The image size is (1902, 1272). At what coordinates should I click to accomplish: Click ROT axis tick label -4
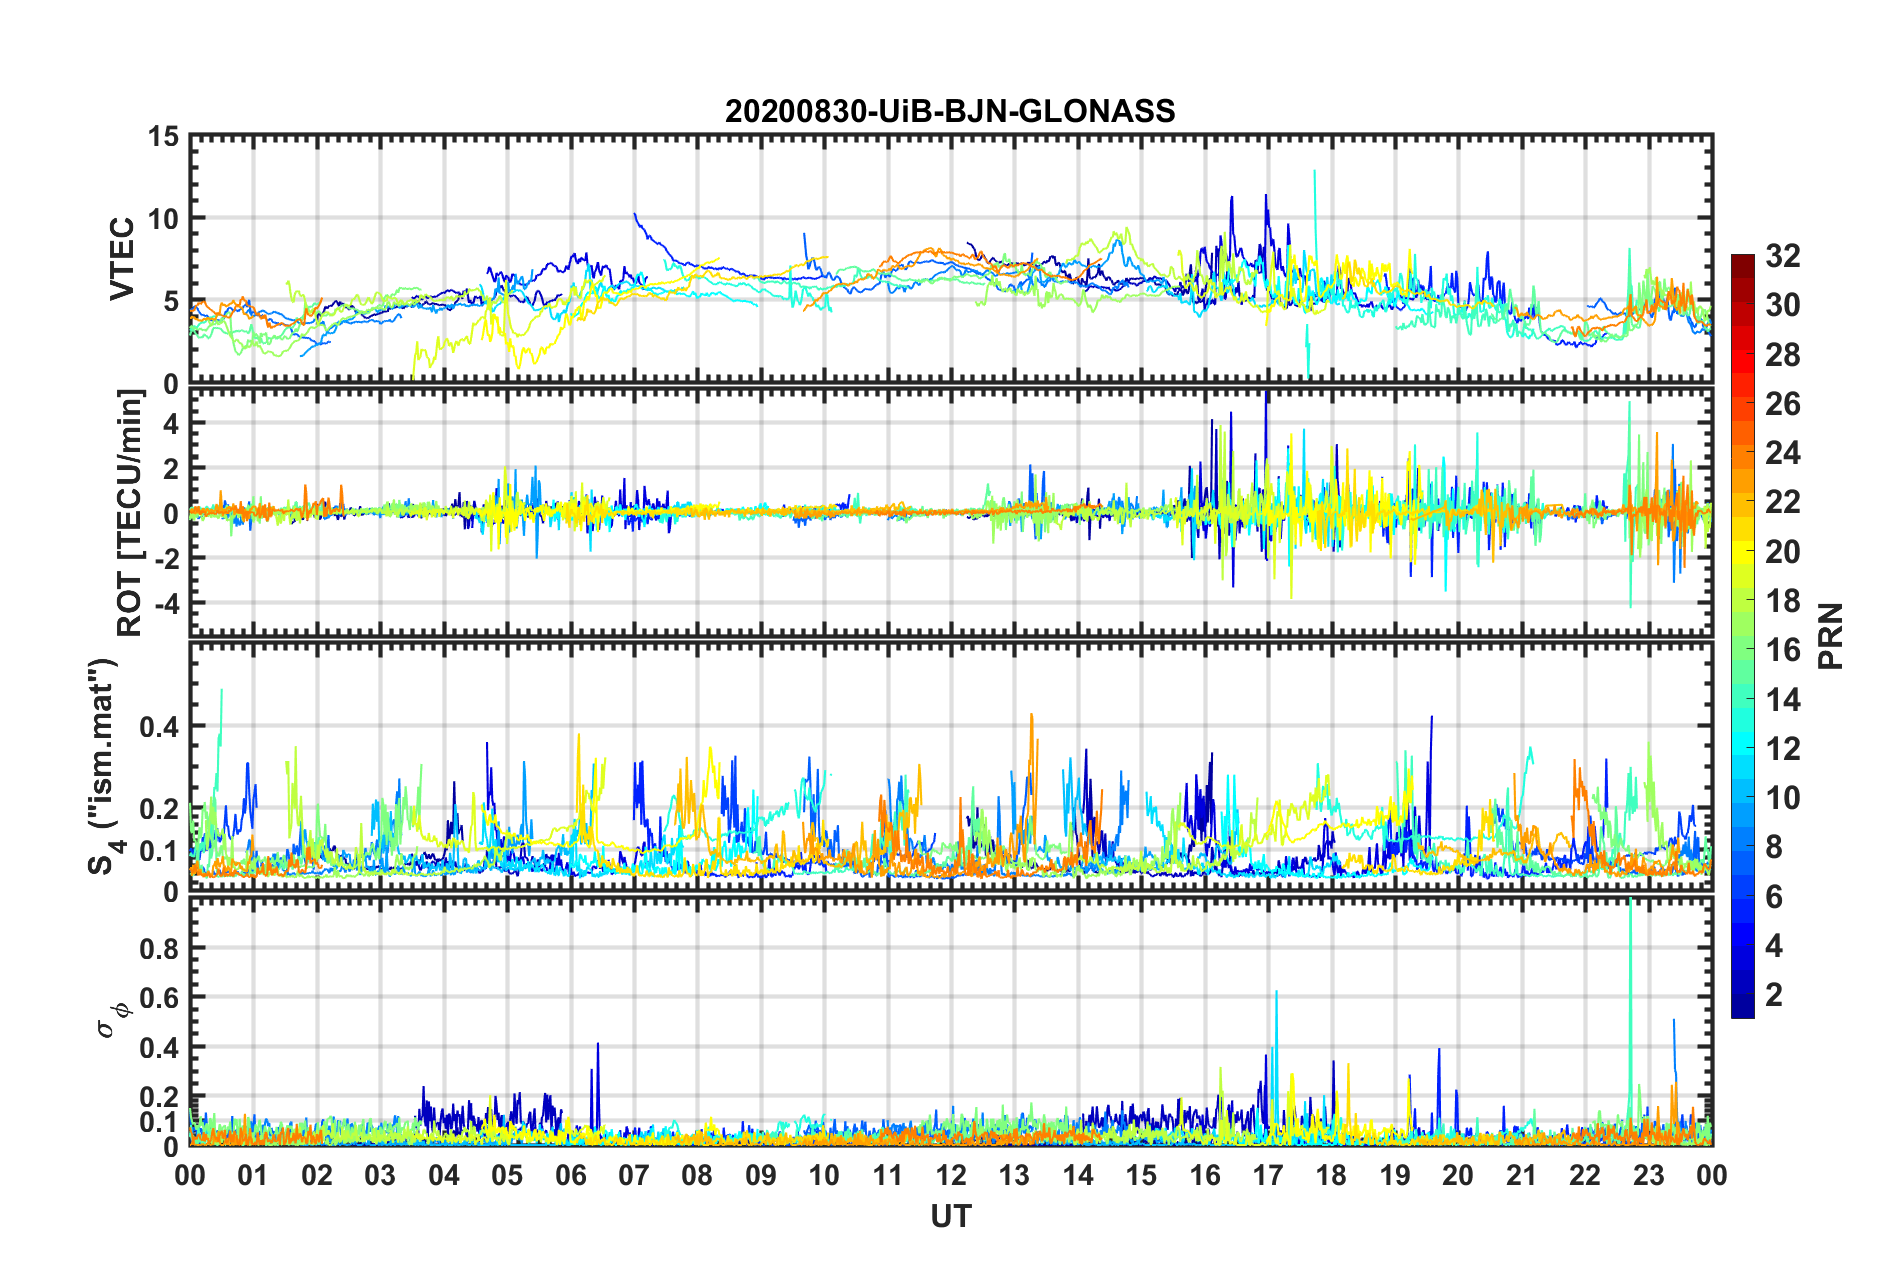pos(165,603)
